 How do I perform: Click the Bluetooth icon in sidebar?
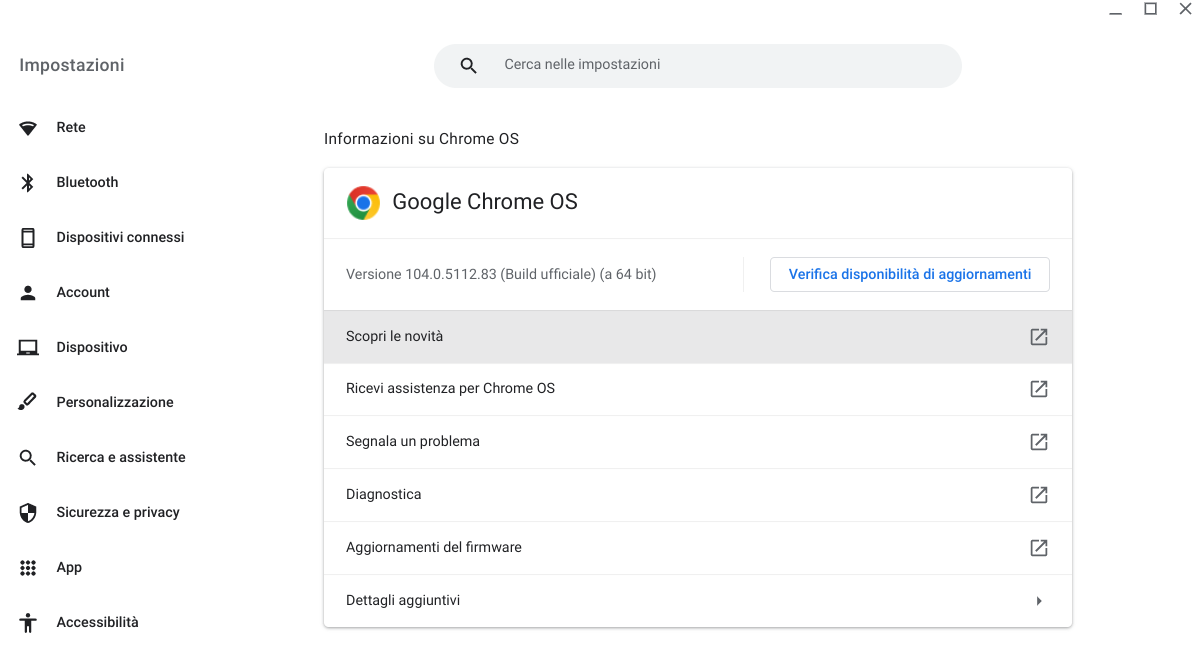[28, 183]
